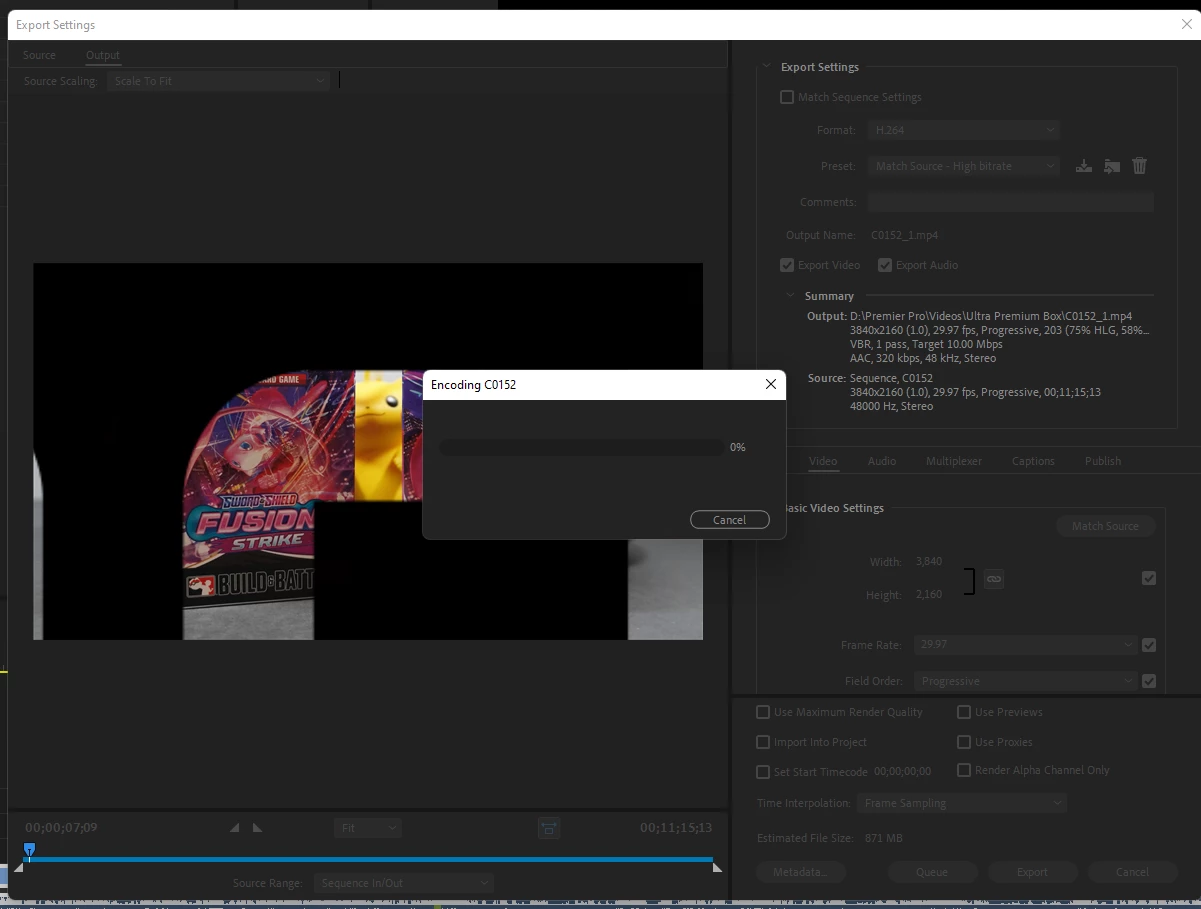Click the blue playhead on preview timeline
The width and height of the screenshot is (1201, 909).
(29, 849)
